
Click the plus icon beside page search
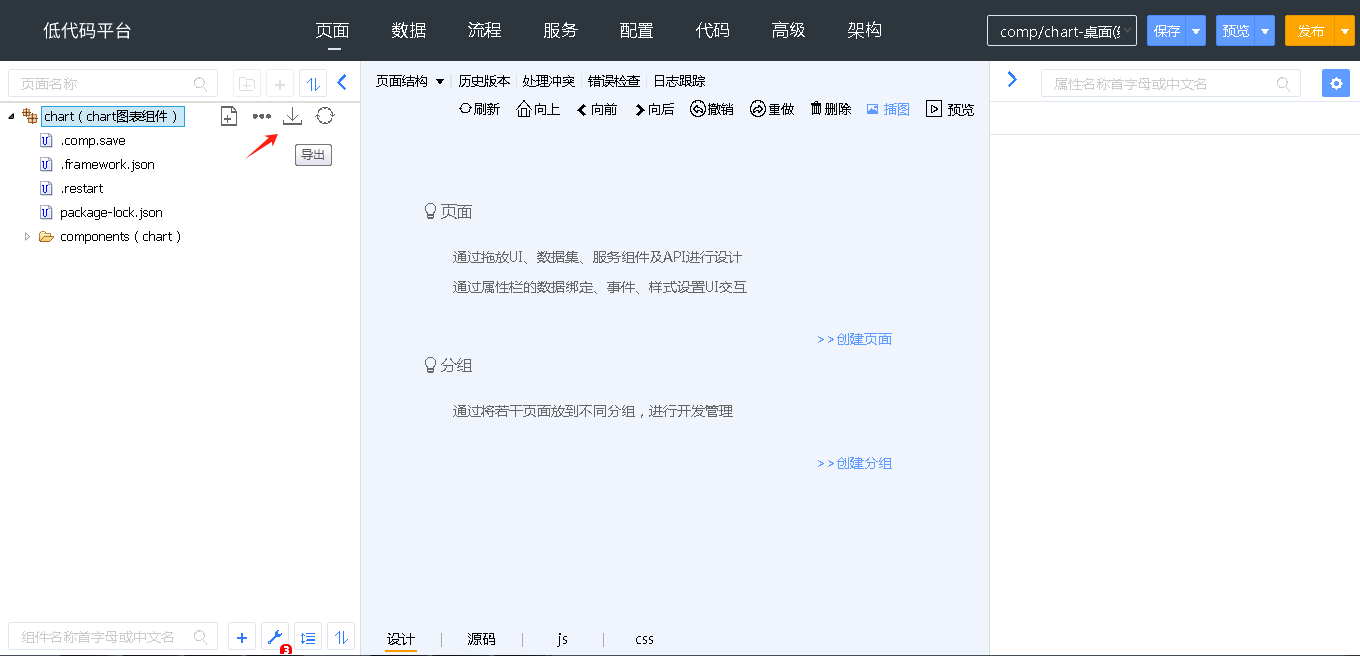click(280, 83)
